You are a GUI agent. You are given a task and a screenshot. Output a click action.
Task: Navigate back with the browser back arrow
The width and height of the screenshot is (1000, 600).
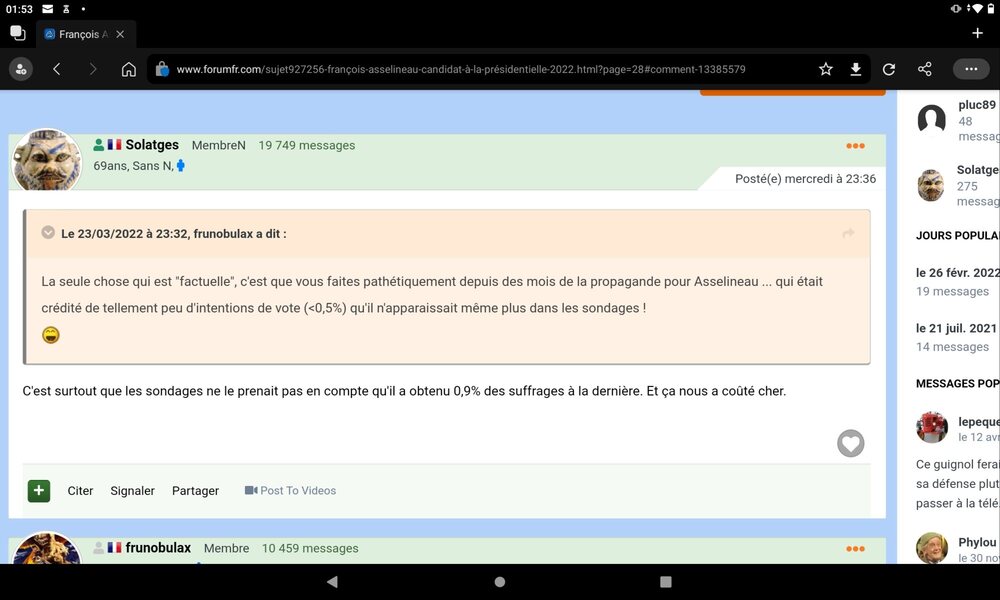pyautogui.click(x=56, y=69)
